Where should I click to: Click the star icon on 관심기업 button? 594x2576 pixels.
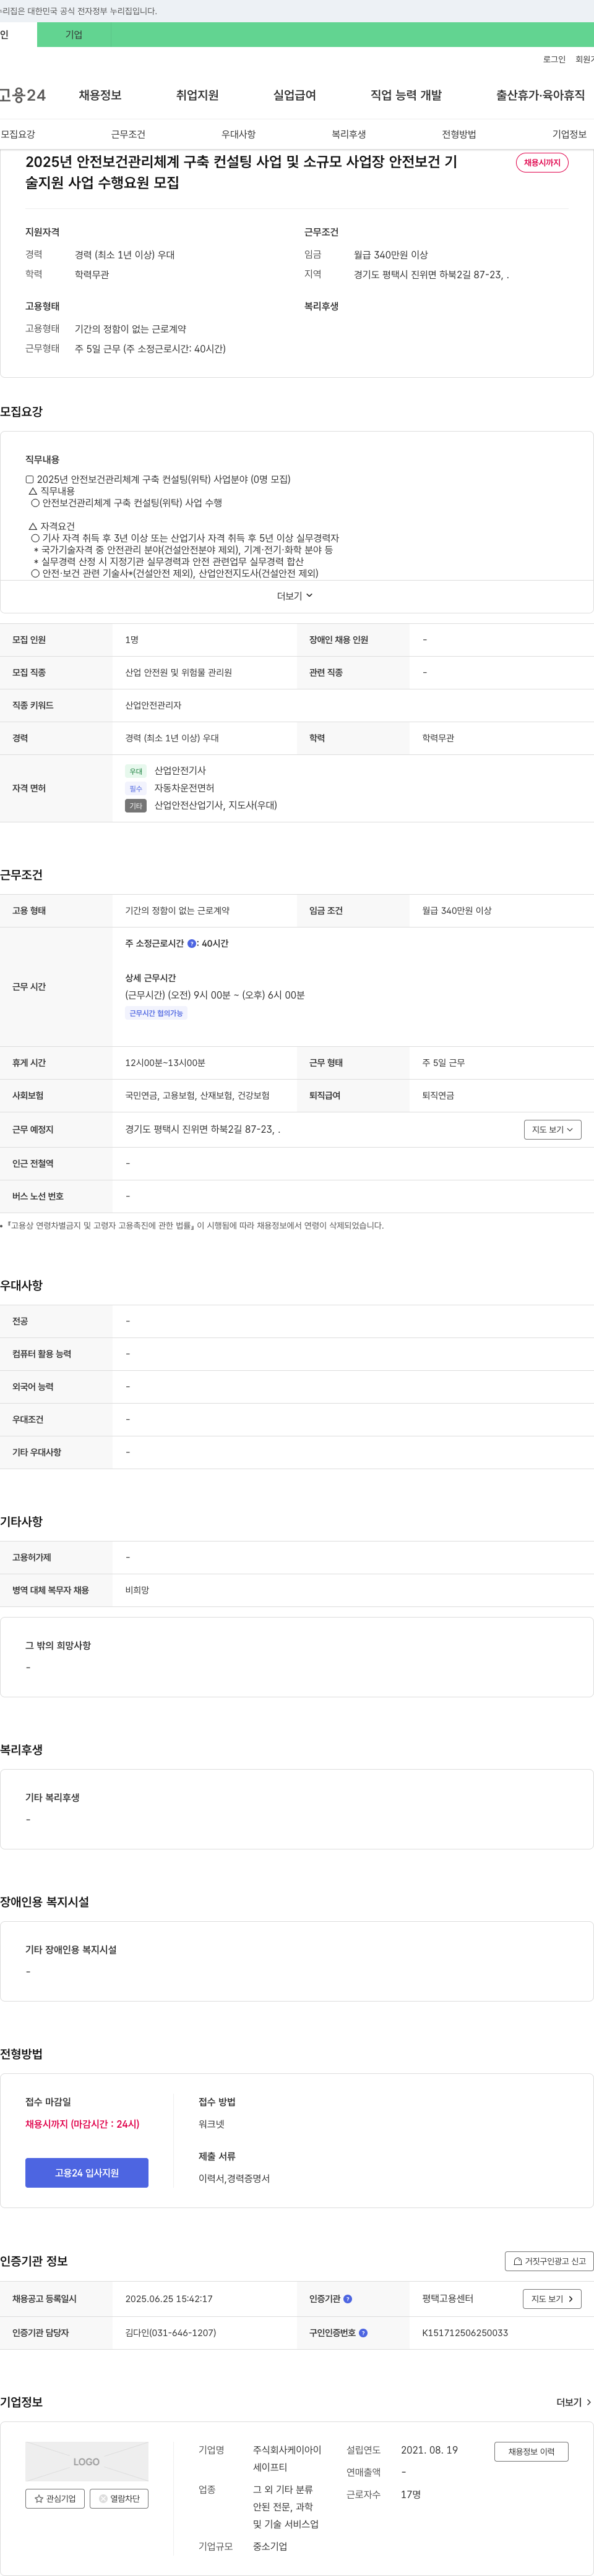pyautogui.click(x=39, y=2498)
